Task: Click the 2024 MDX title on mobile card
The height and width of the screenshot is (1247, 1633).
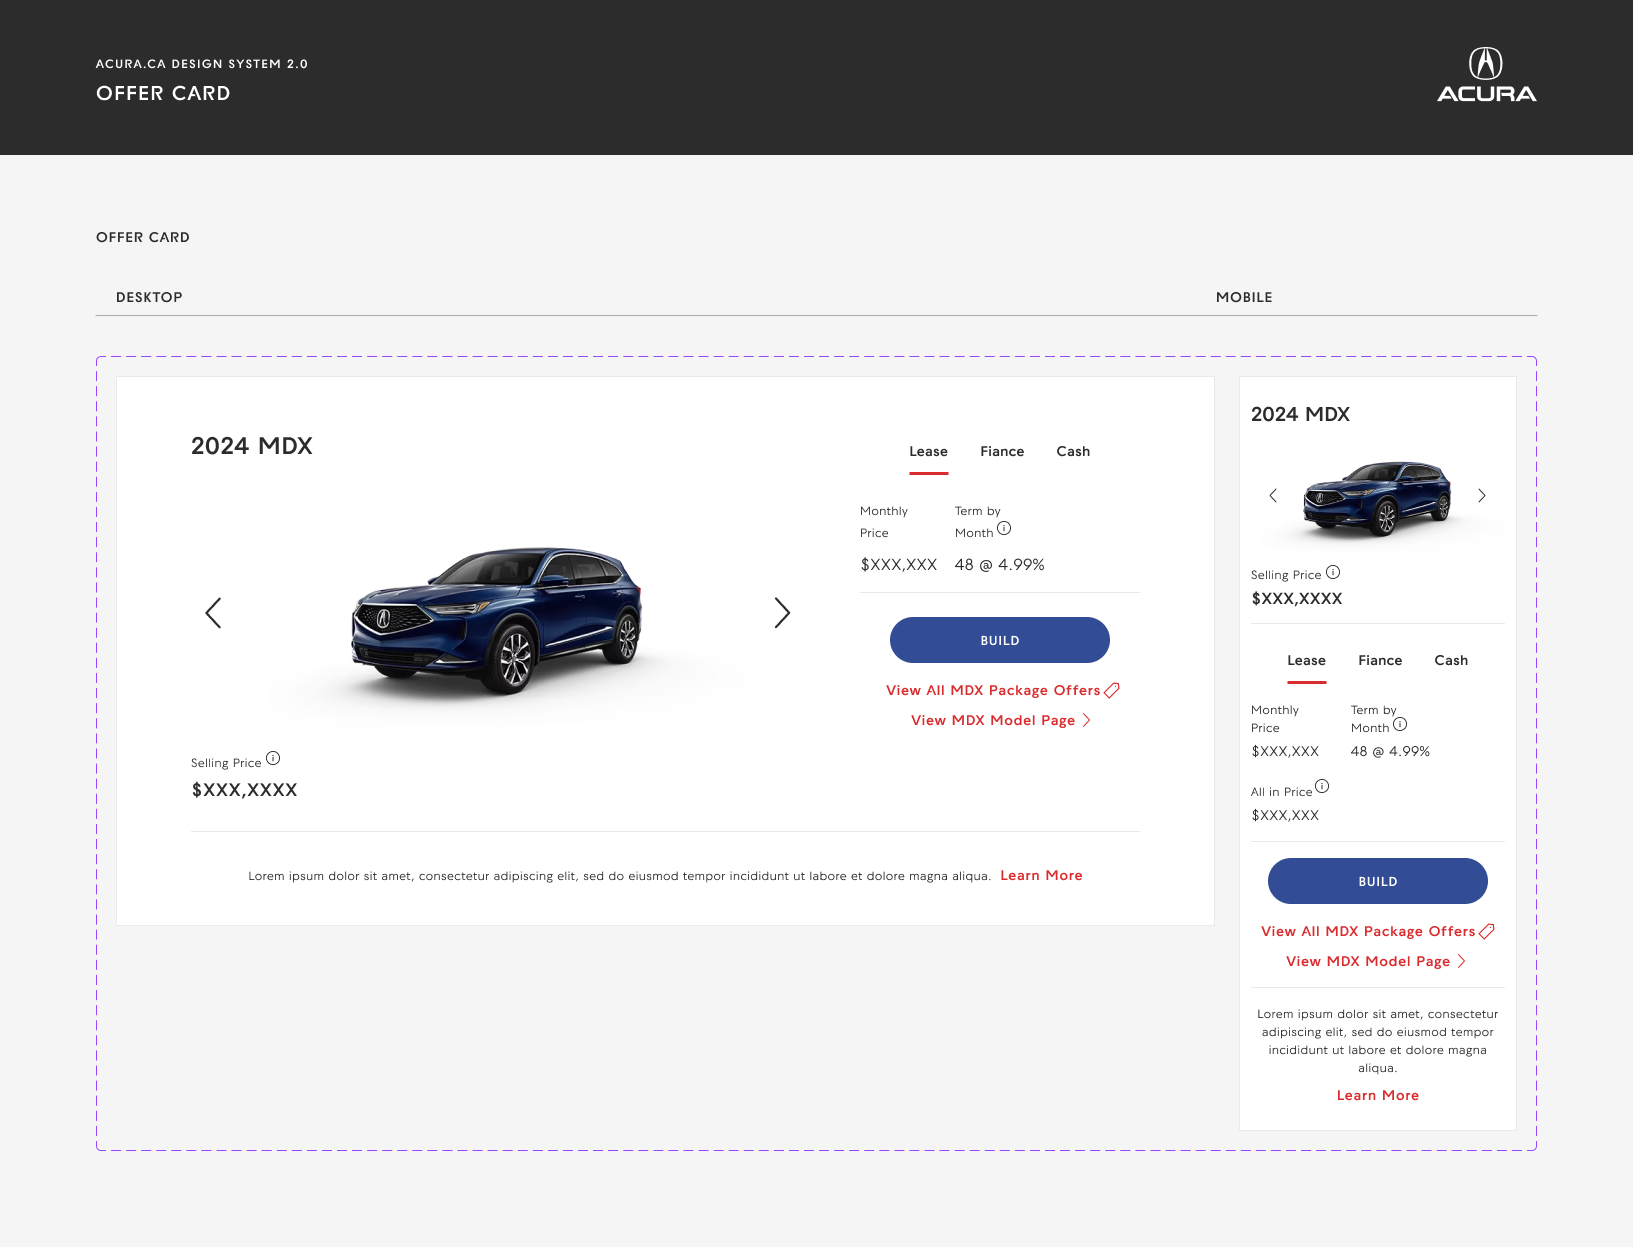Action: click(1300, 415)
